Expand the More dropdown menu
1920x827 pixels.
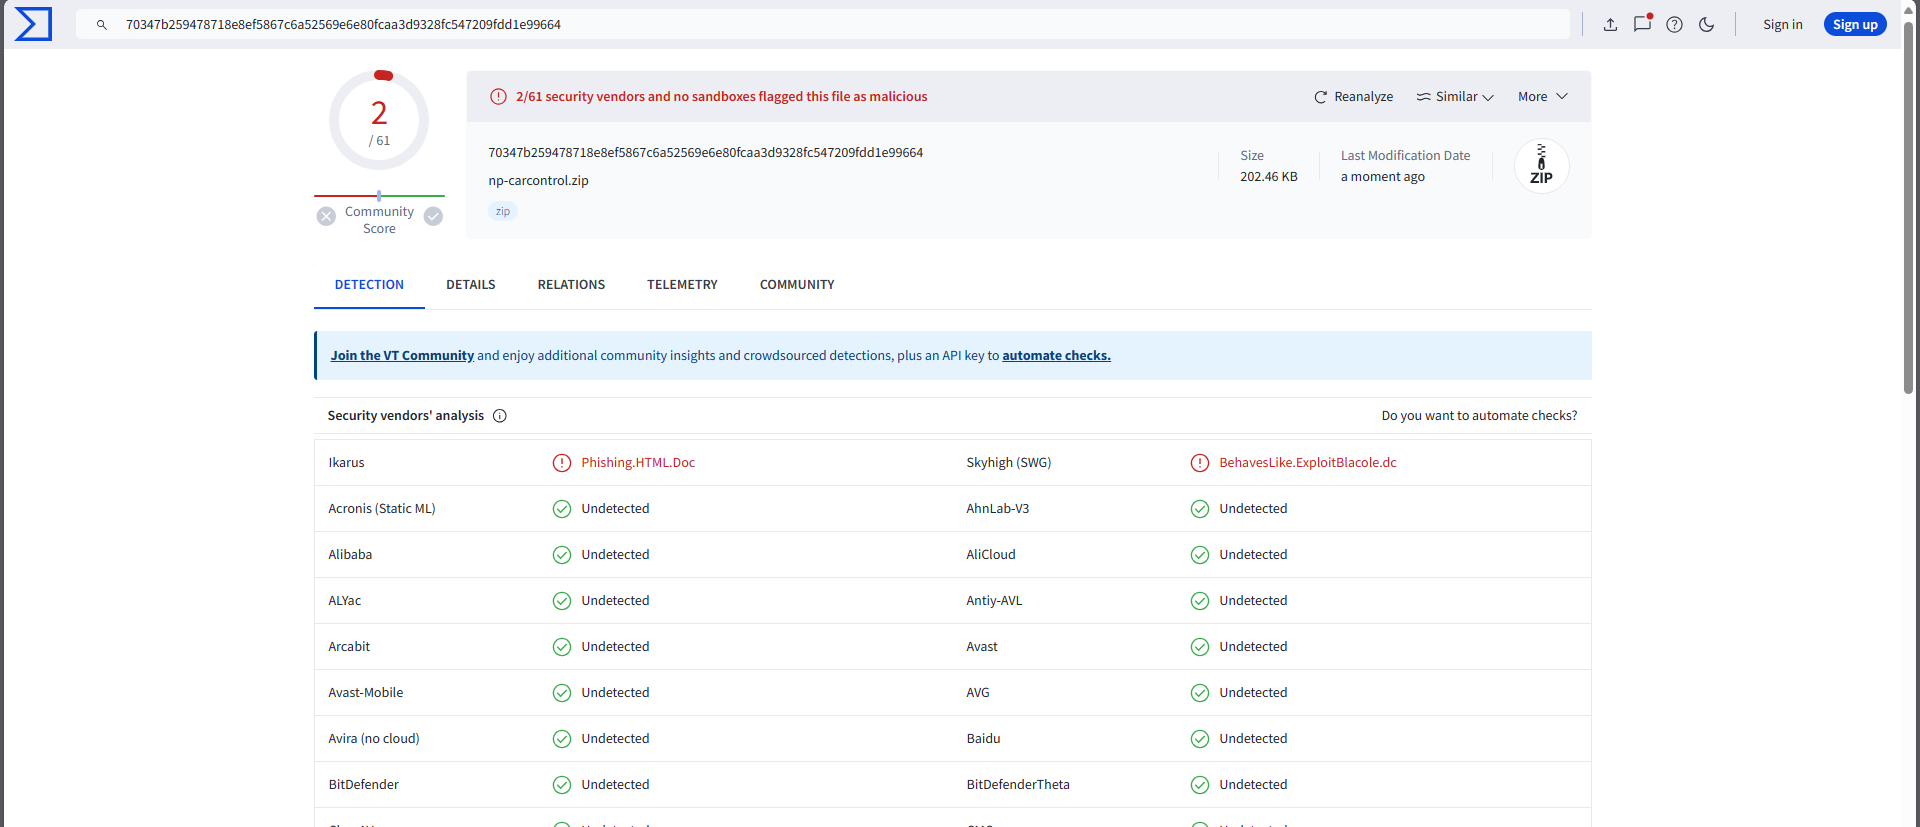pyautogui.click(x=1543, y=97)
